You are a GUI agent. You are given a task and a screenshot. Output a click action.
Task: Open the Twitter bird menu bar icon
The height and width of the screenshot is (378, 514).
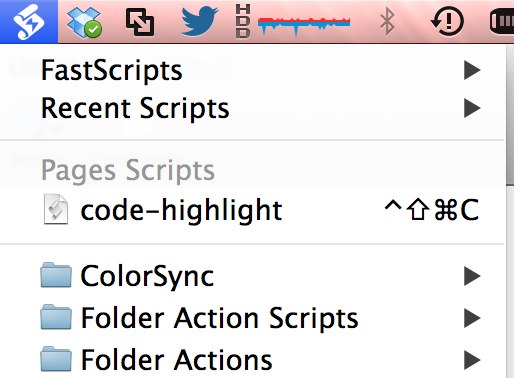(199, 21)
